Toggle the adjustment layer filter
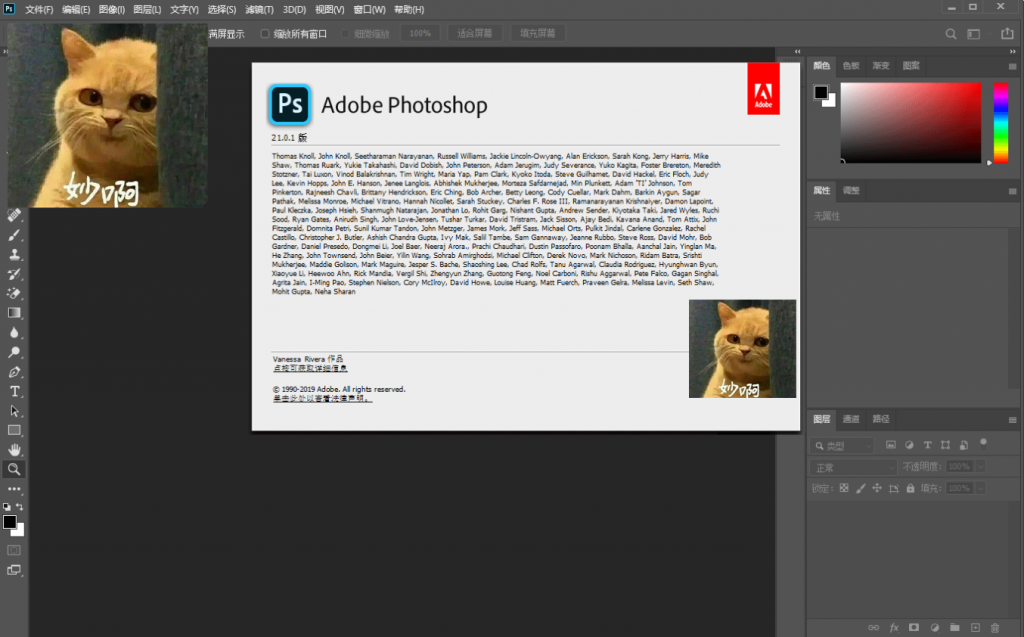 (x=909, y=445)
